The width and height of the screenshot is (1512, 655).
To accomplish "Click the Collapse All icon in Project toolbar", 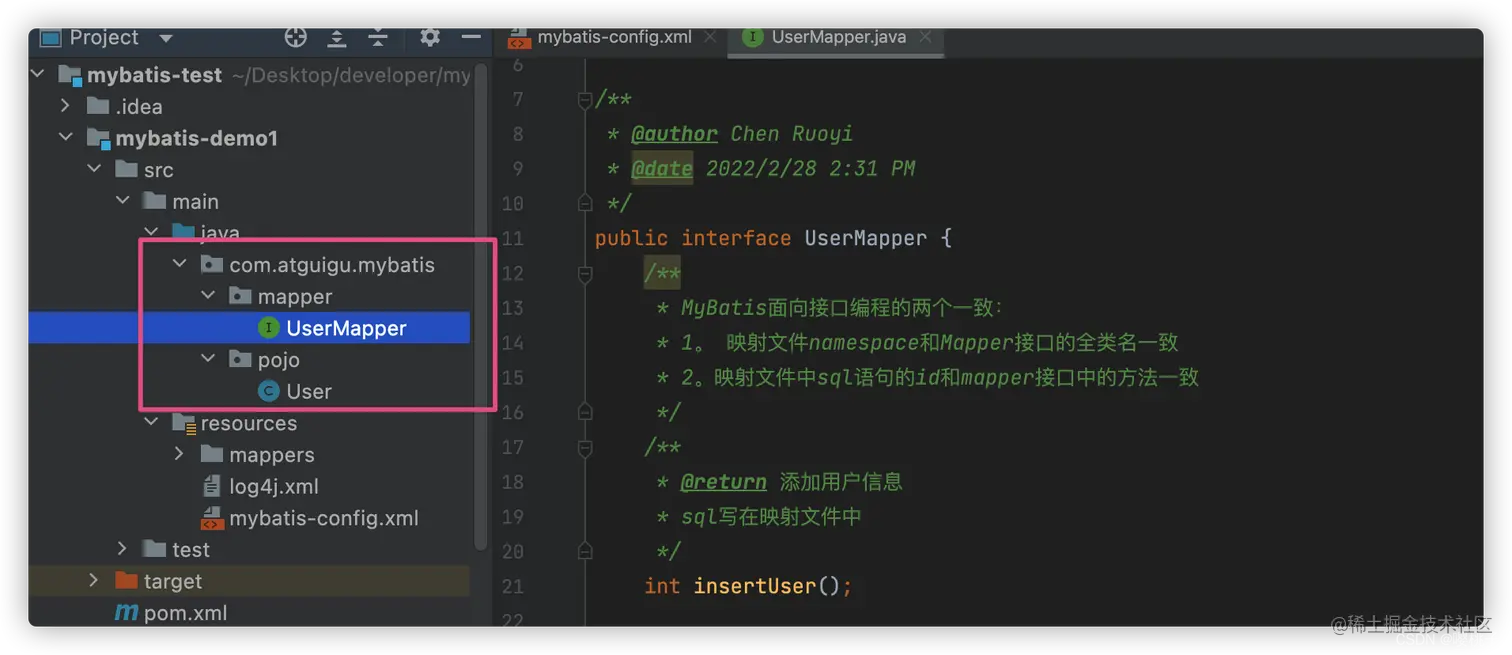I will (x=378, y=38).
